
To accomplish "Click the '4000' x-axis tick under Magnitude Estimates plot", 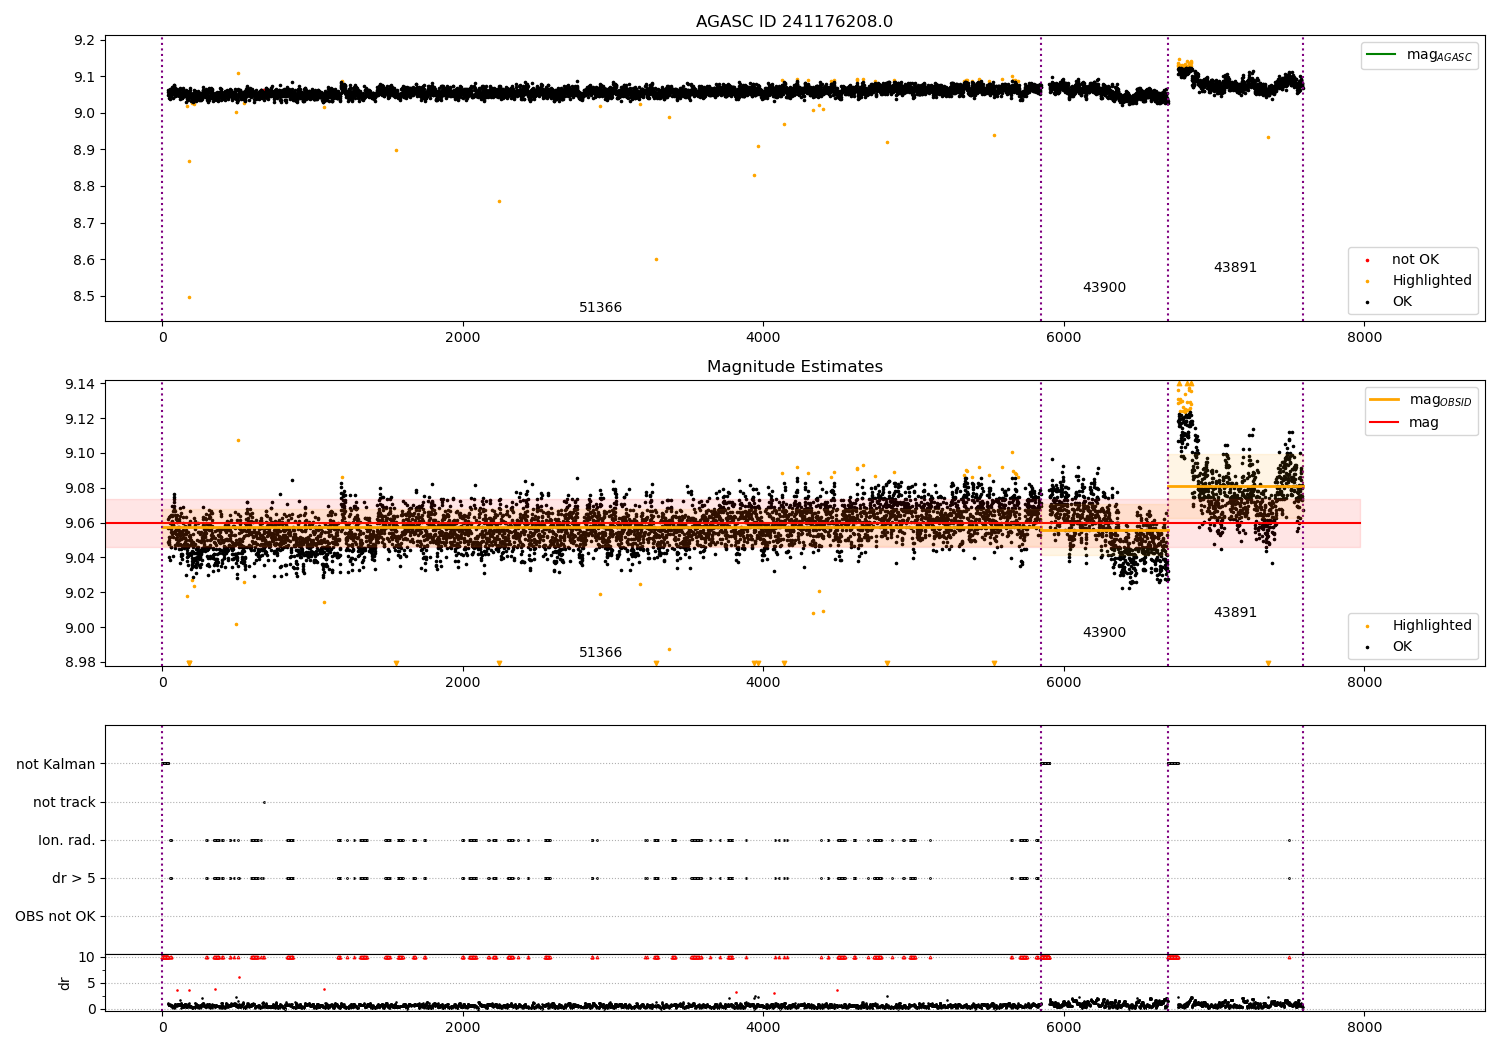I will 763,683.
